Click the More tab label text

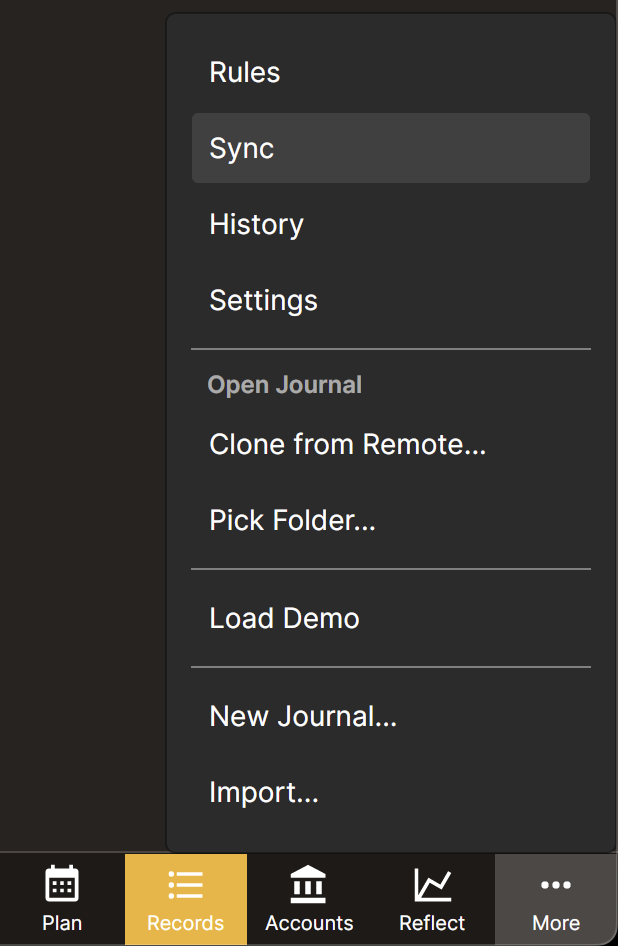pos(556,923)
